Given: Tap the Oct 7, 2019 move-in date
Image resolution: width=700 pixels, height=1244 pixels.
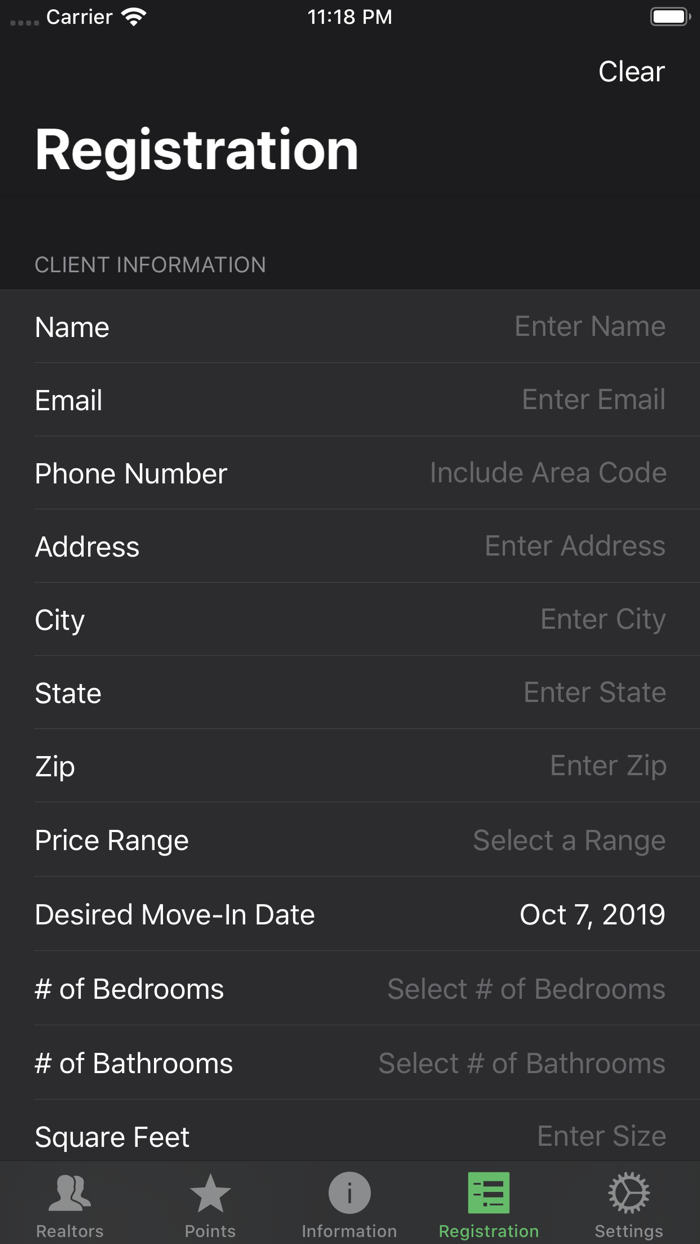Looking at the screenshot, I should pos(592,914).
